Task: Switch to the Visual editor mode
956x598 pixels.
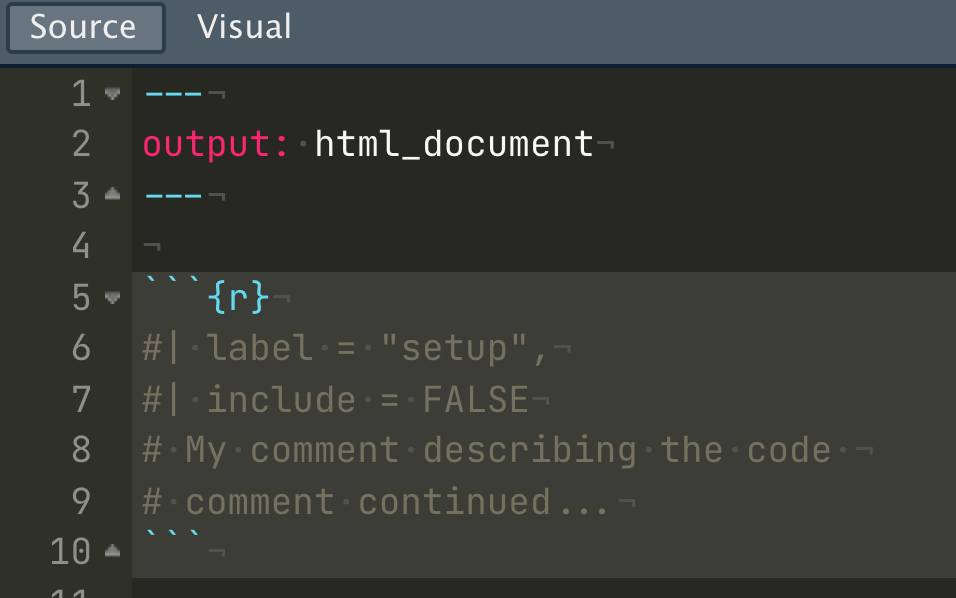Action: tap(243, 27)
